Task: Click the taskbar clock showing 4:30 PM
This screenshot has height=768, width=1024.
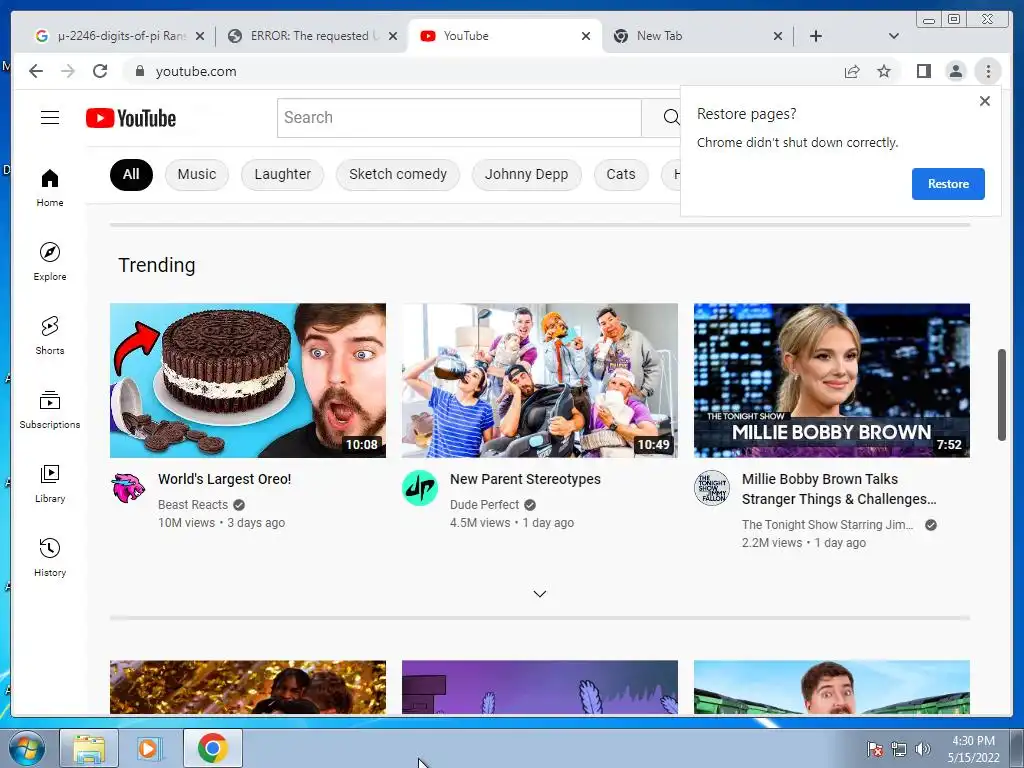Action: (x=973, y=749)
